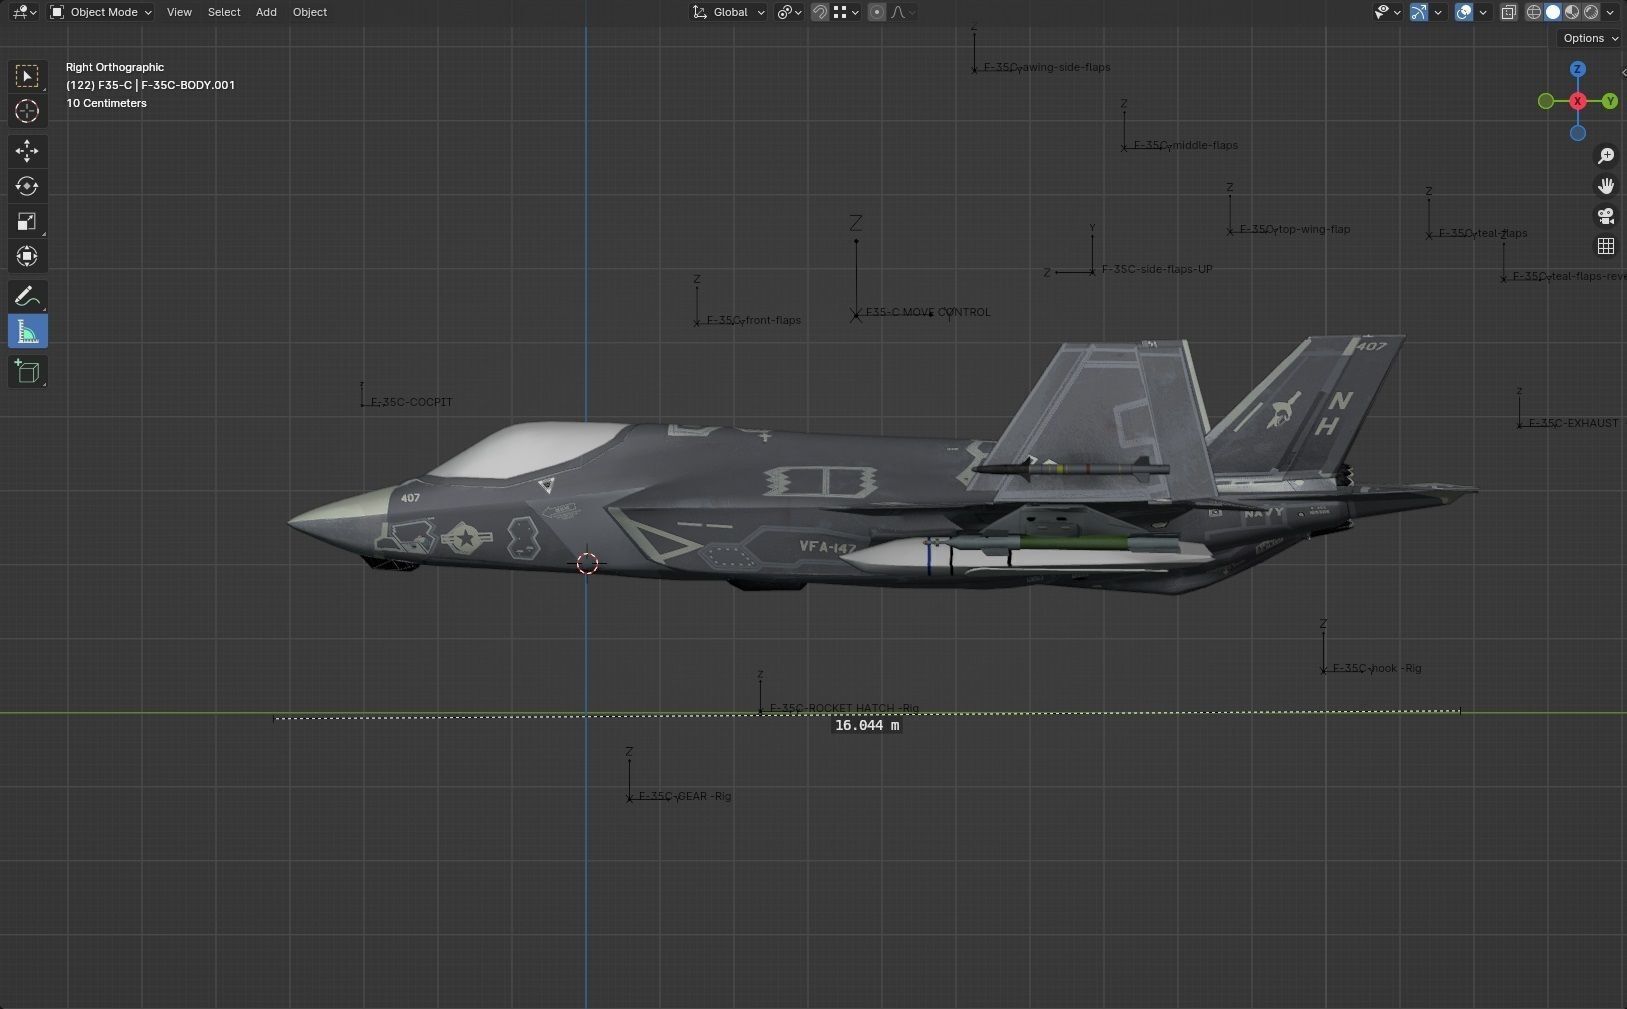Open the tool Options popover
This screenshot has height=1009, width=1627.
tap(1590, 38)
